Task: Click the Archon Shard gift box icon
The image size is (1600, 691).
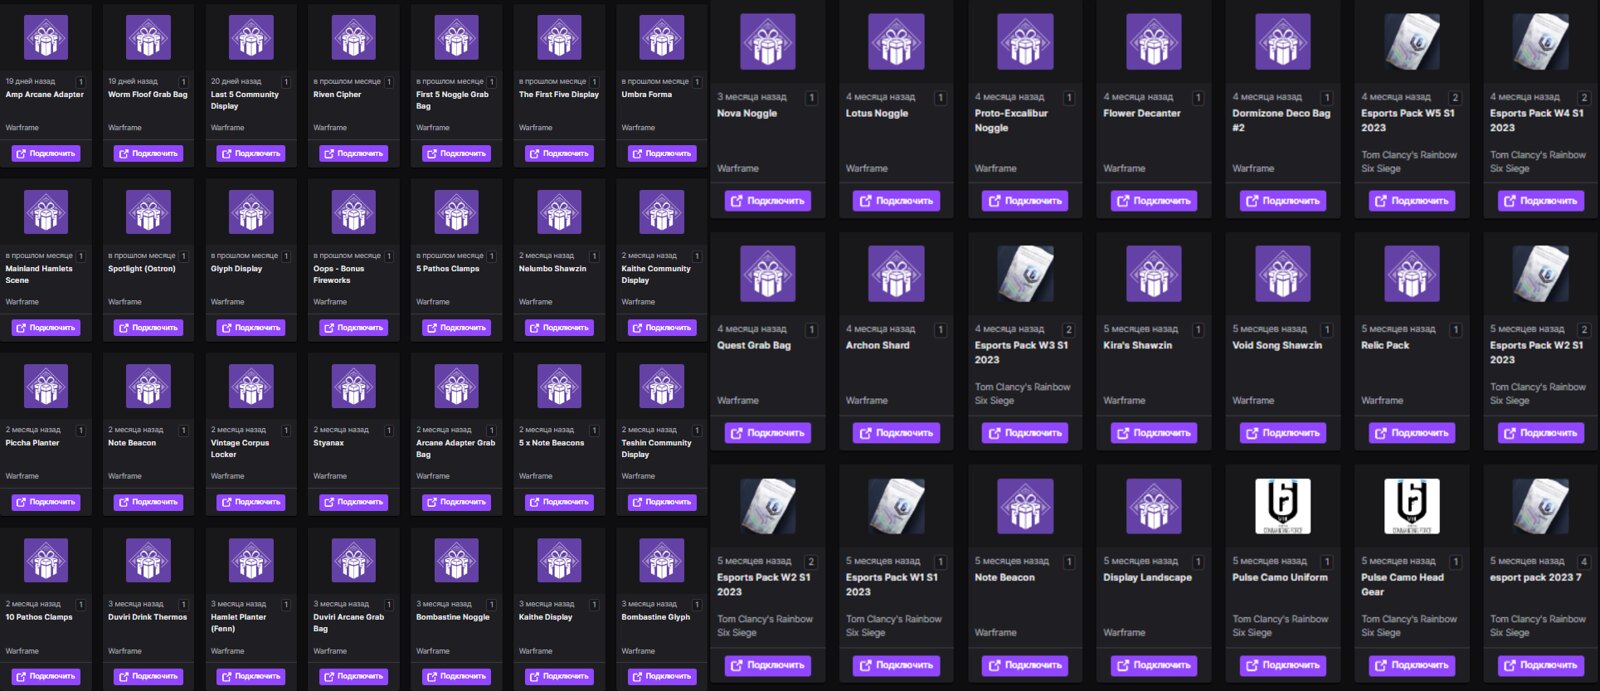Action: pos(897,274)
